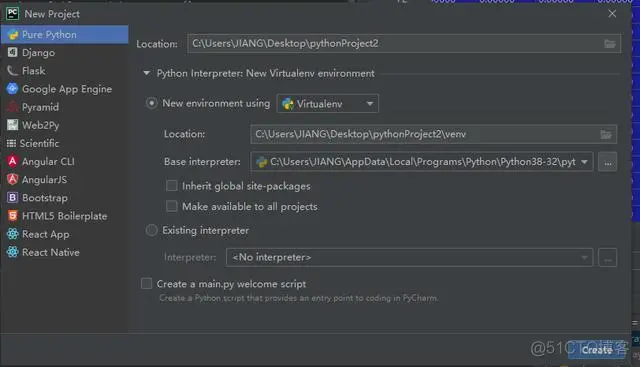Click the HTML5 Boilerplate icon

pyautogui.click(x=13, y=216)
